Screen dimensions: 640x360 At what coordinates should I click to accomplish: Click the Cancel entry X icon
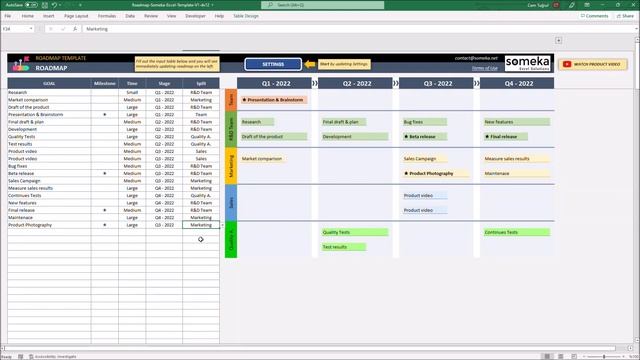51,29
